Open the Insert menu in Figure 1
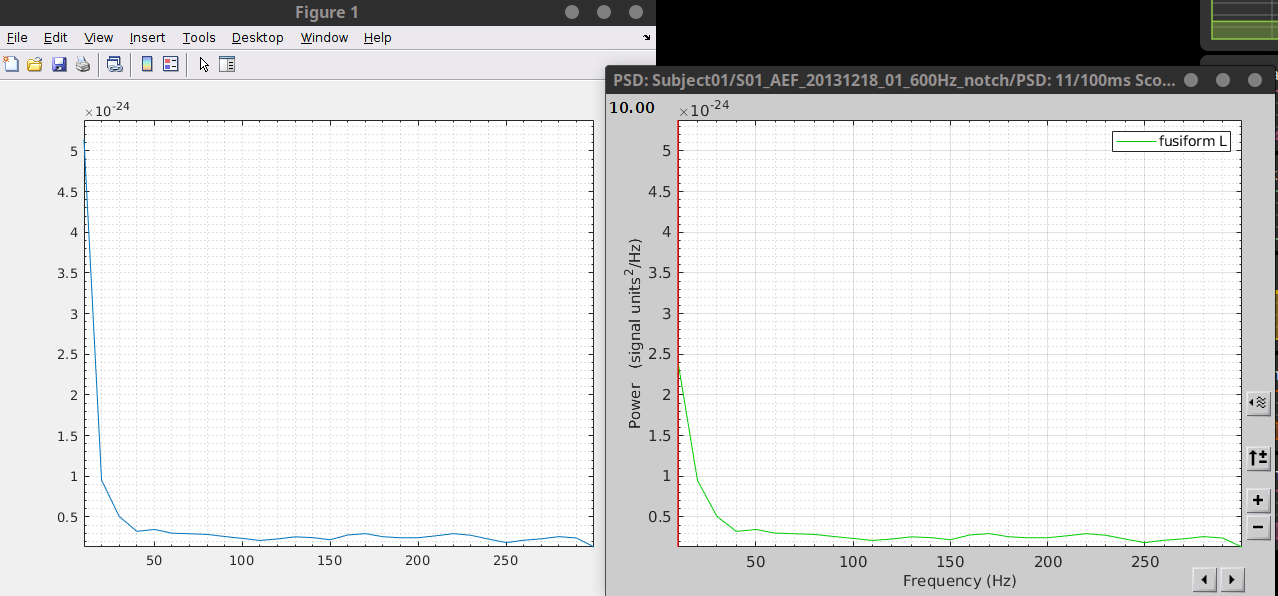The width and height of the screenshot is (1278, 596). coord(147,38)
